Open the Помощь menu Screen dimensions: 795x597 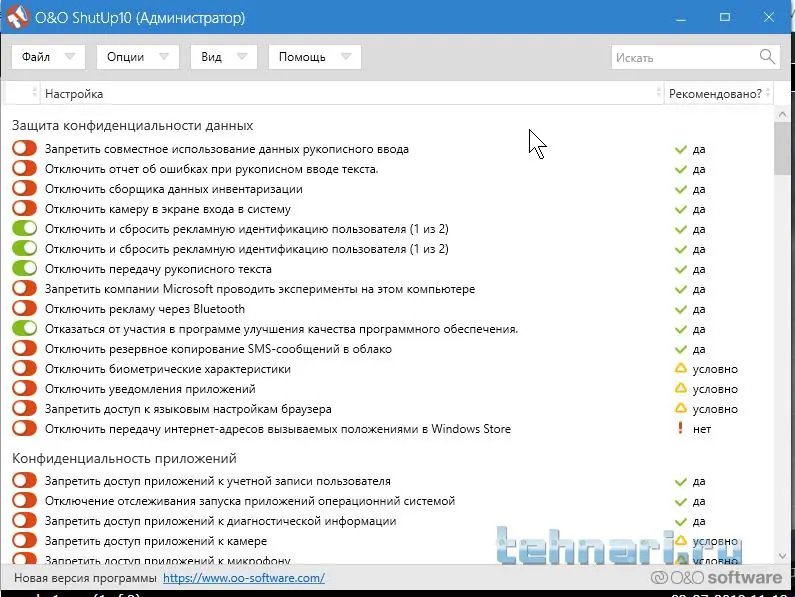point(314,57)
